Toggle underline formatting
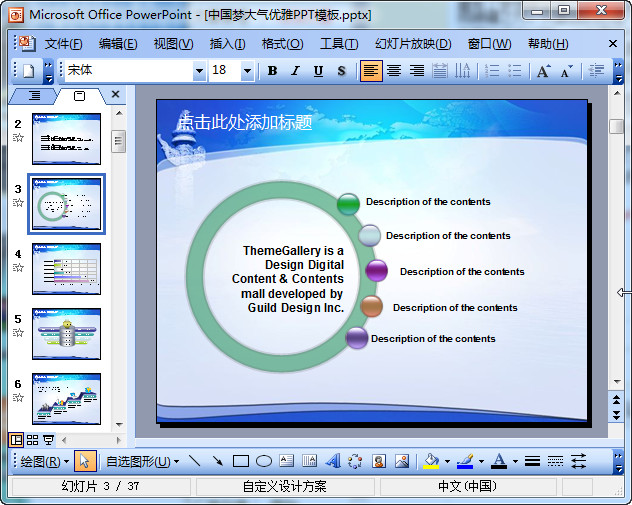This screenshot has height=505, width=632. (x=318, y=71)
